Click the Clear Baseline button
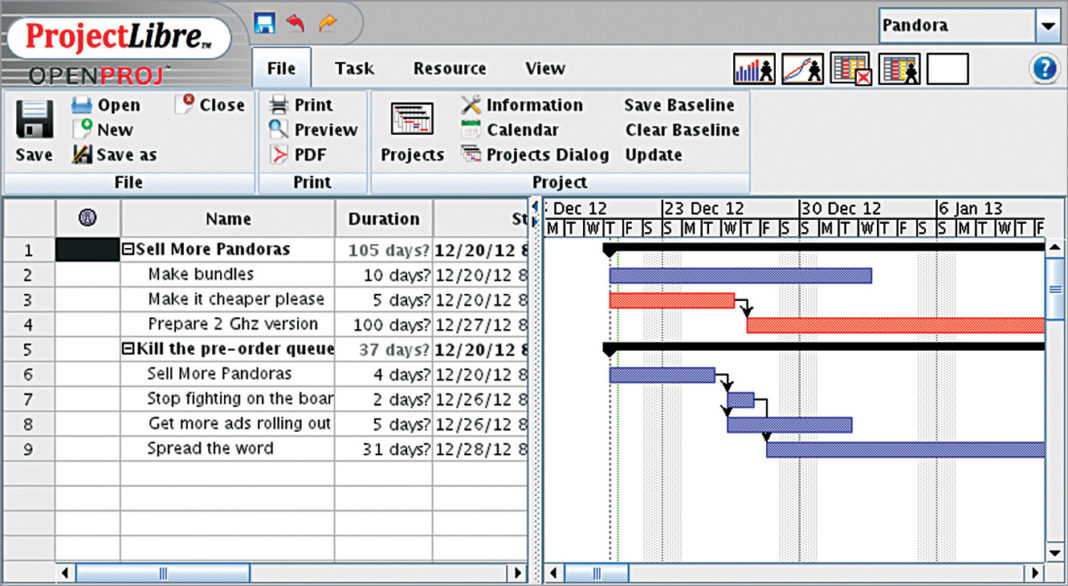 (x=682, y=130)
